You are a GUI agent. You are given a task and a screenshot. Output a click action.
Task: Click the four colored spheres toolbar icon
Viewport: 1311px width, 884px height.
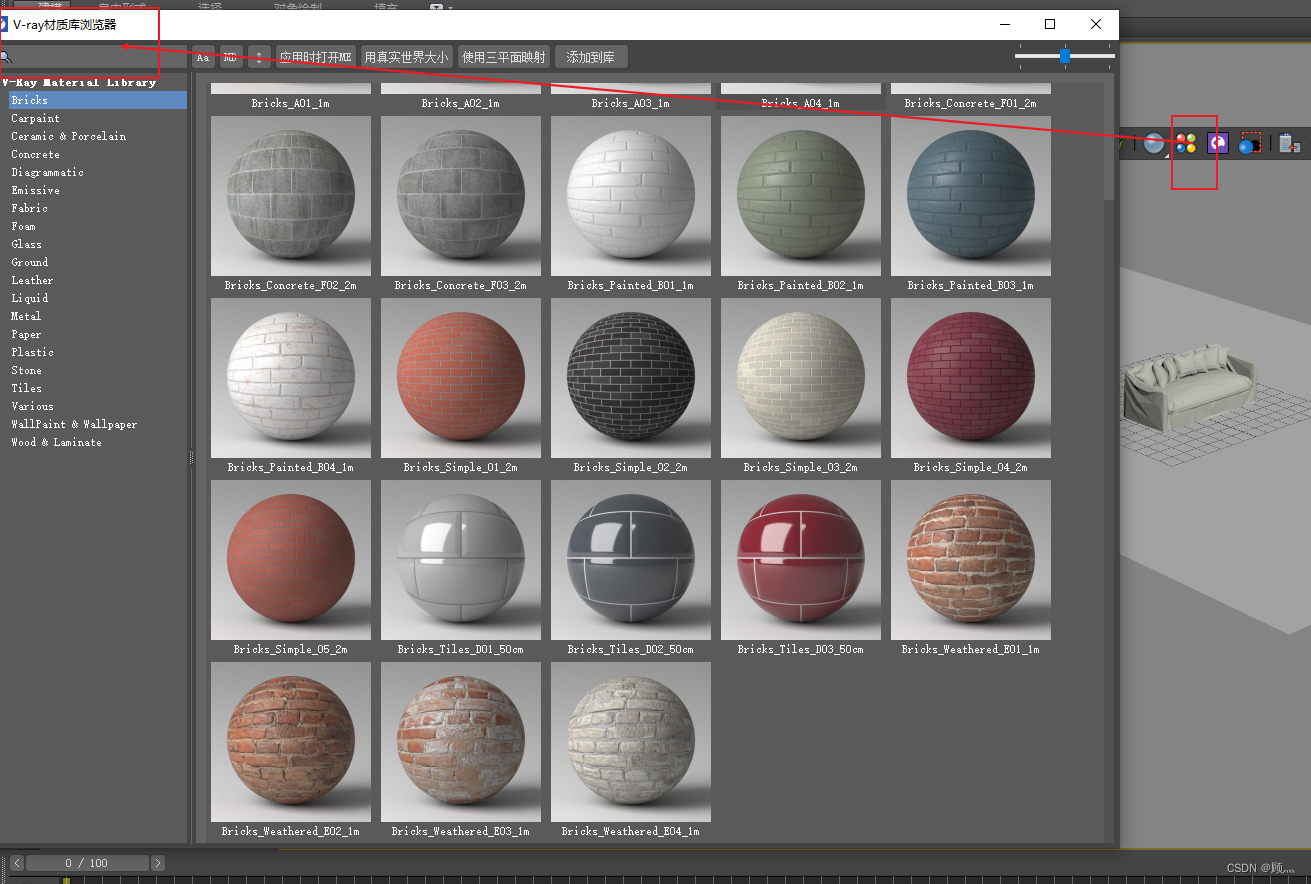1186,143
